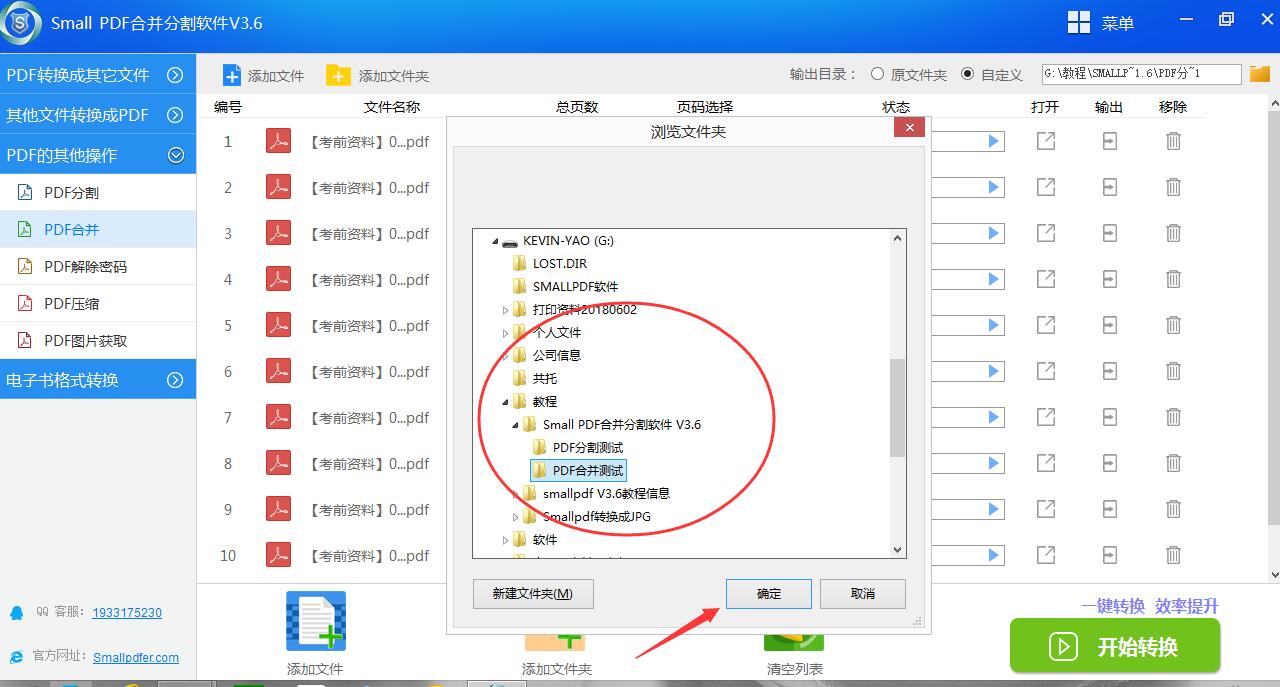1280x687 pixels.
Task: Open the output directory folder icon
Action: tap(1258, 73)
